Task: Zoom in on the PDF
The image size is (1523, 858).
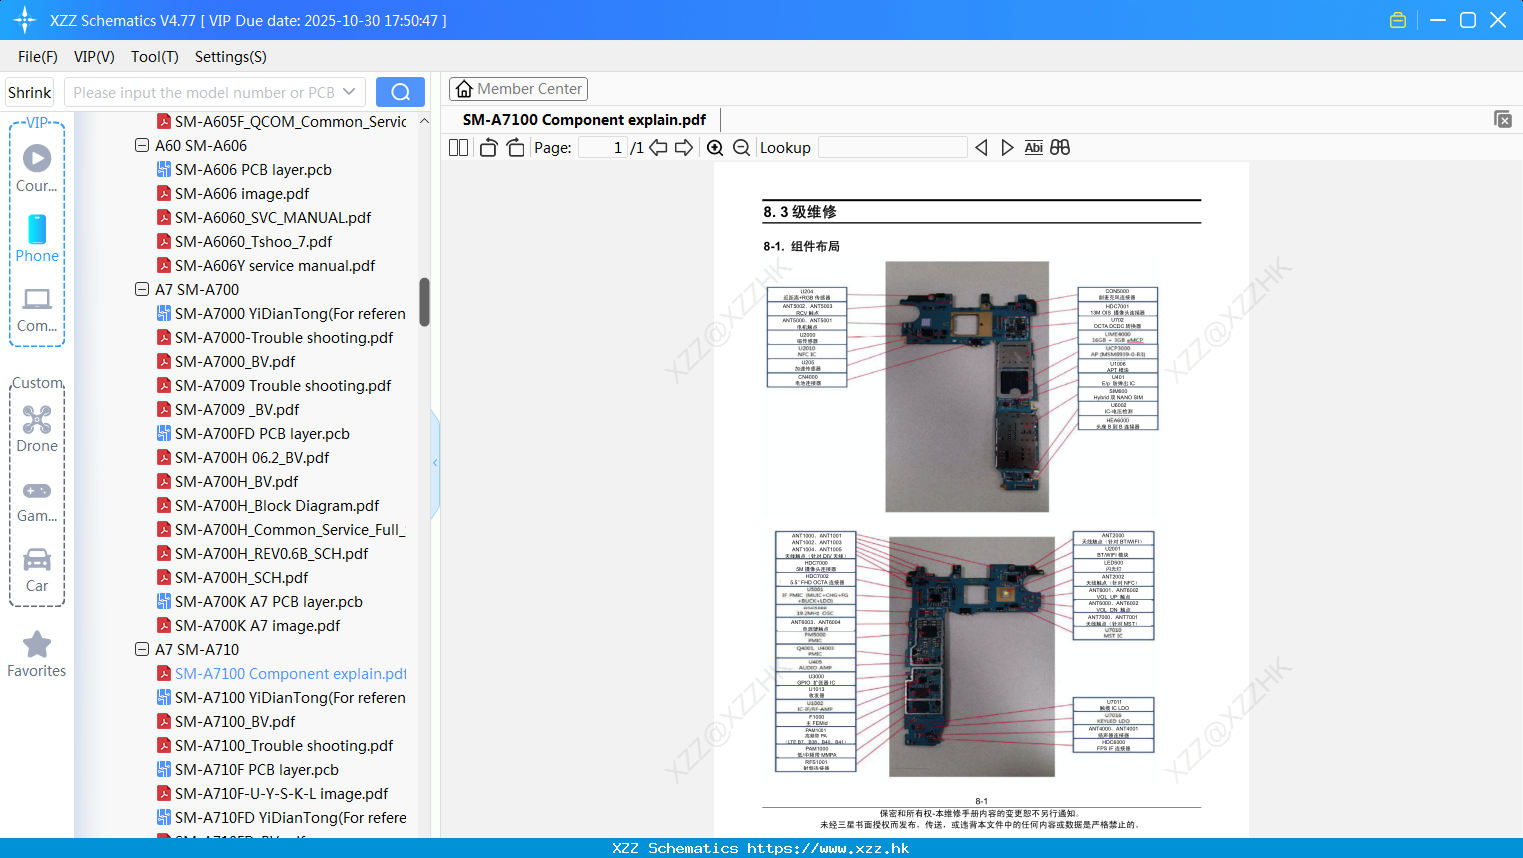Action: coord(715,147)
